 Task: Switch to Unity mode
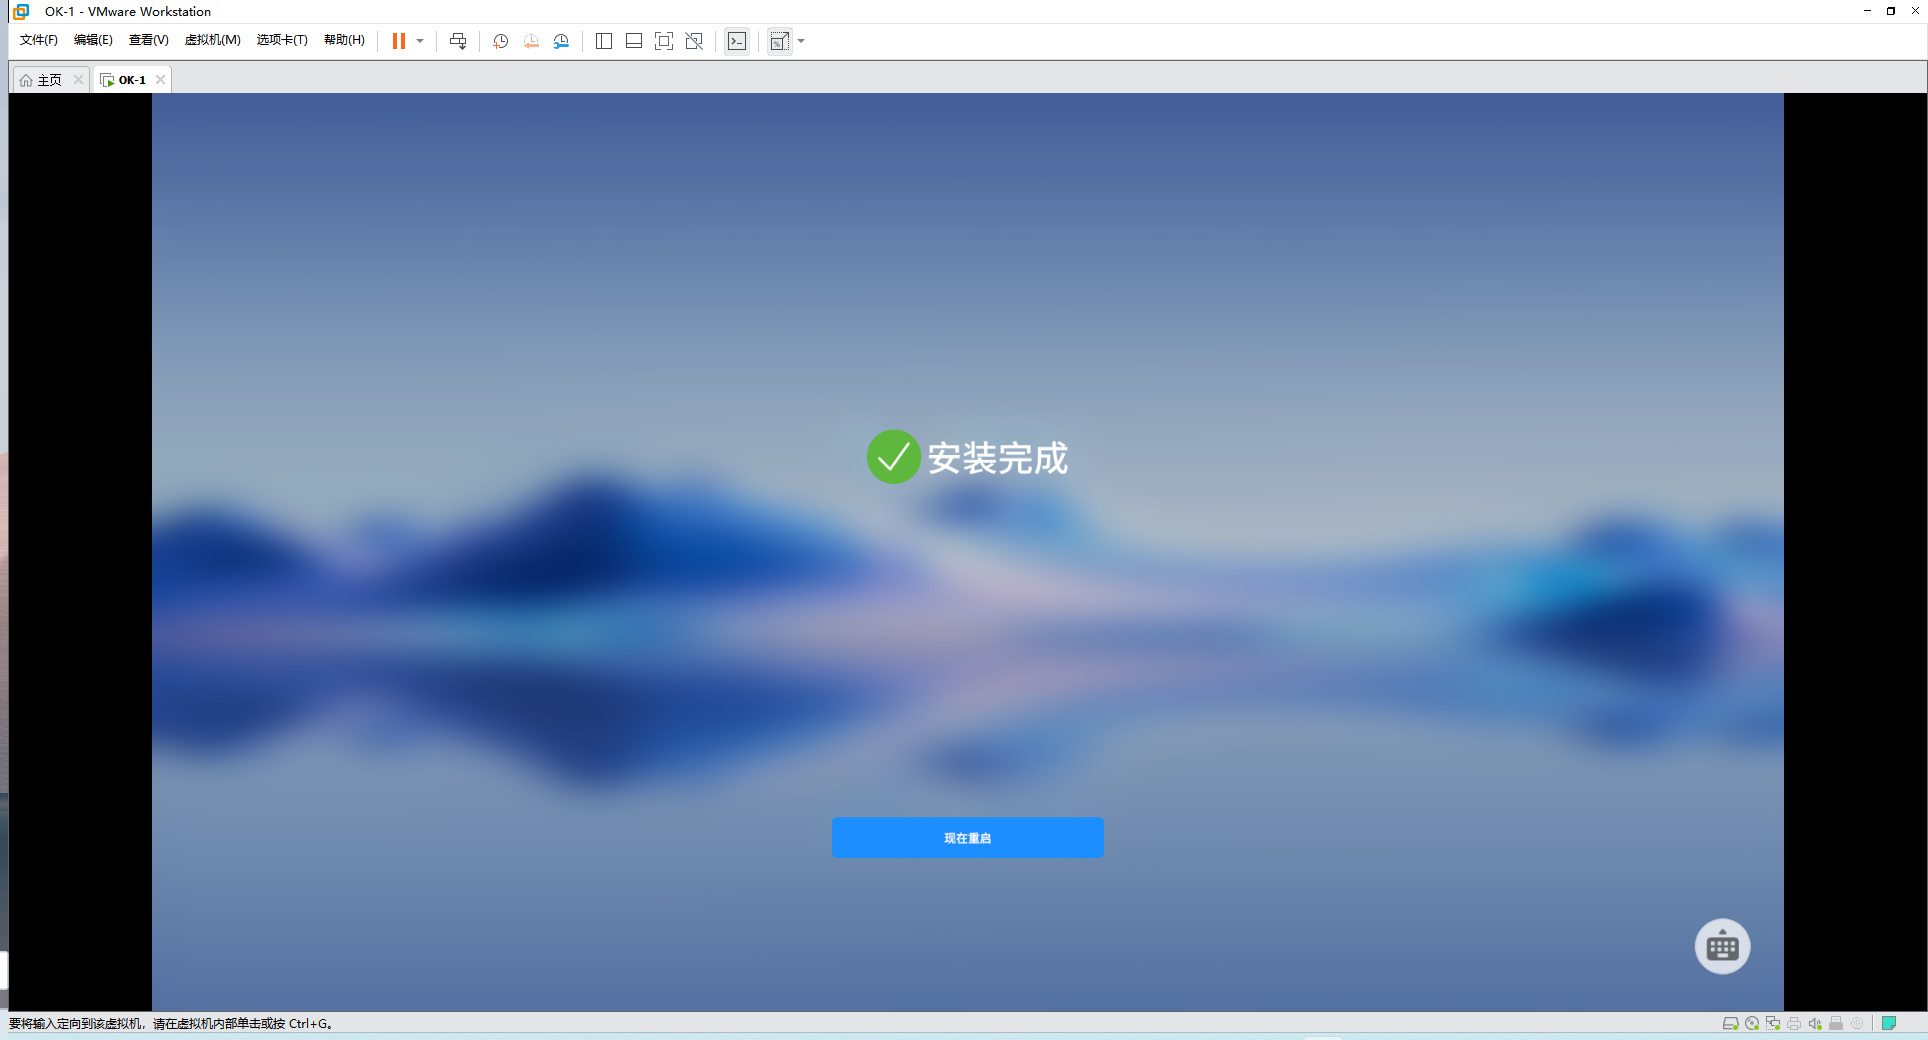coord(694,41)
